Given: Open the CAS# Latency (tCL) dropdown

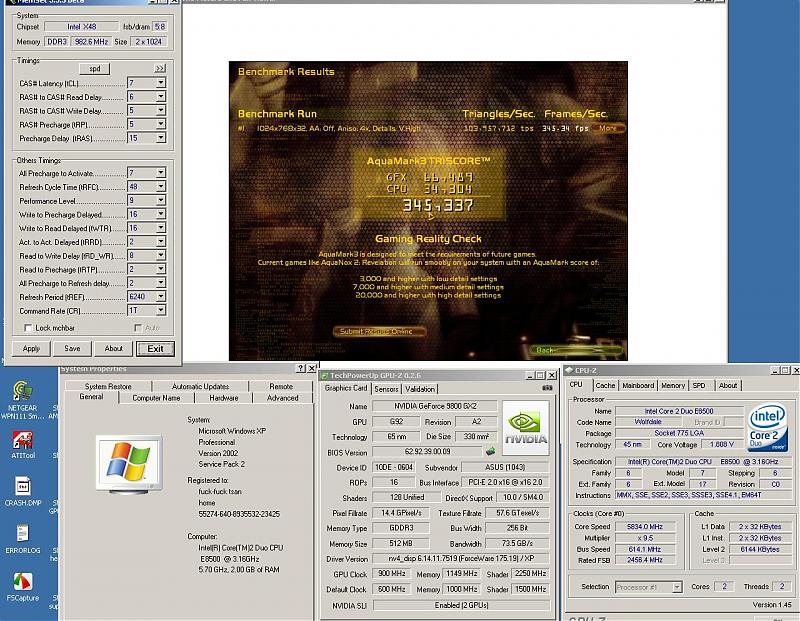Looking at the screenshot, I should pyautogui.click(x=161, y=83).
